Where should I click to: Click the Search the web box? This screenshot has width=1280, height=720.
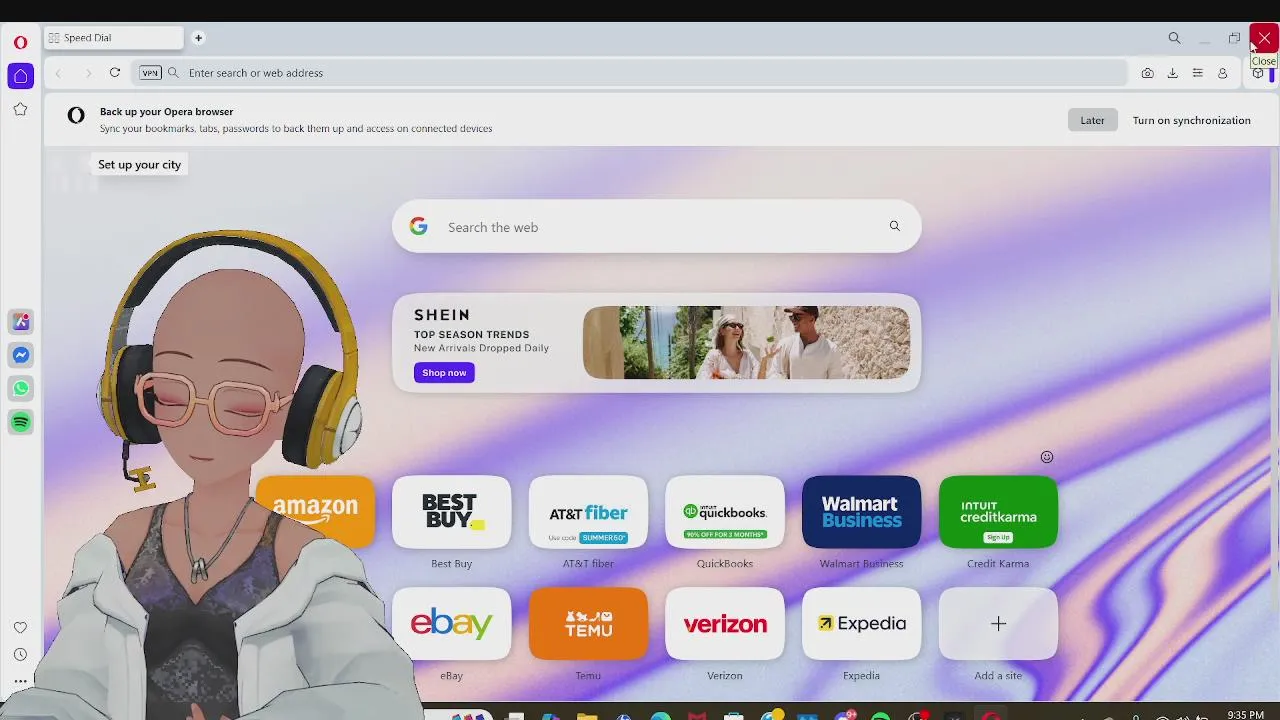click(656, 227)
